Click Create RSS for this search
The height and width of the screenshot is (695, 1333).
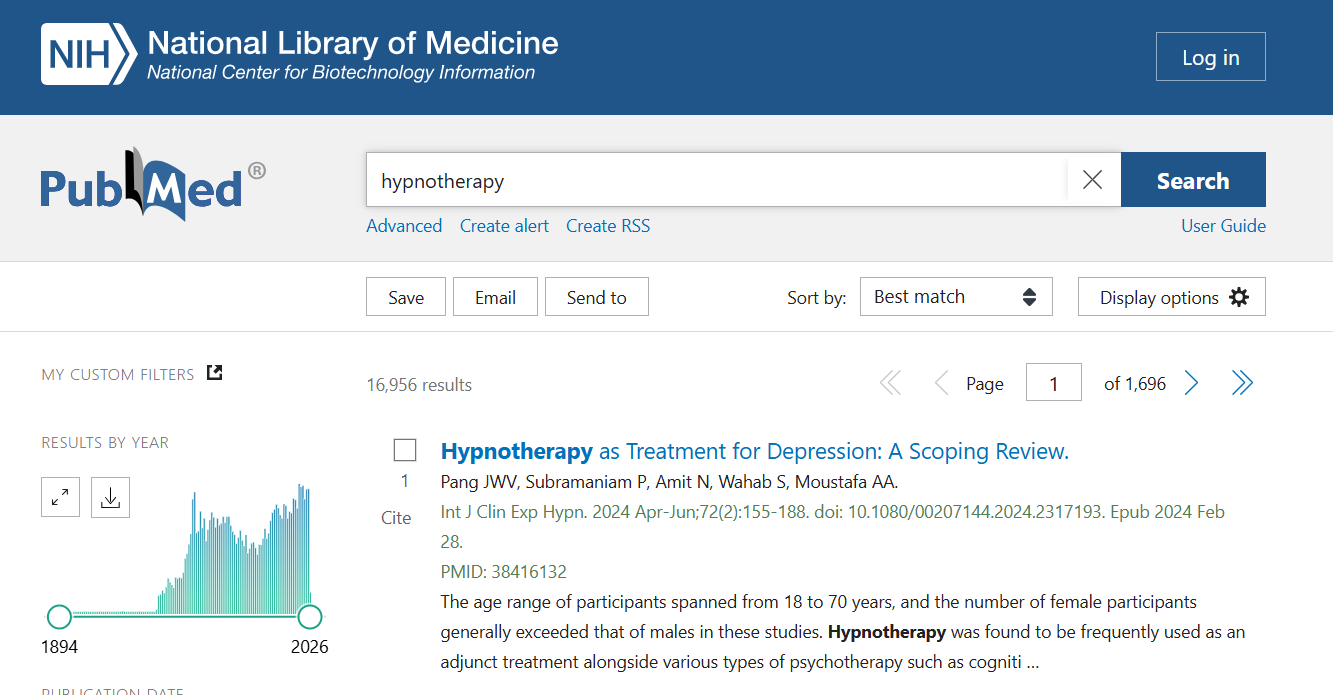[607, 225]
